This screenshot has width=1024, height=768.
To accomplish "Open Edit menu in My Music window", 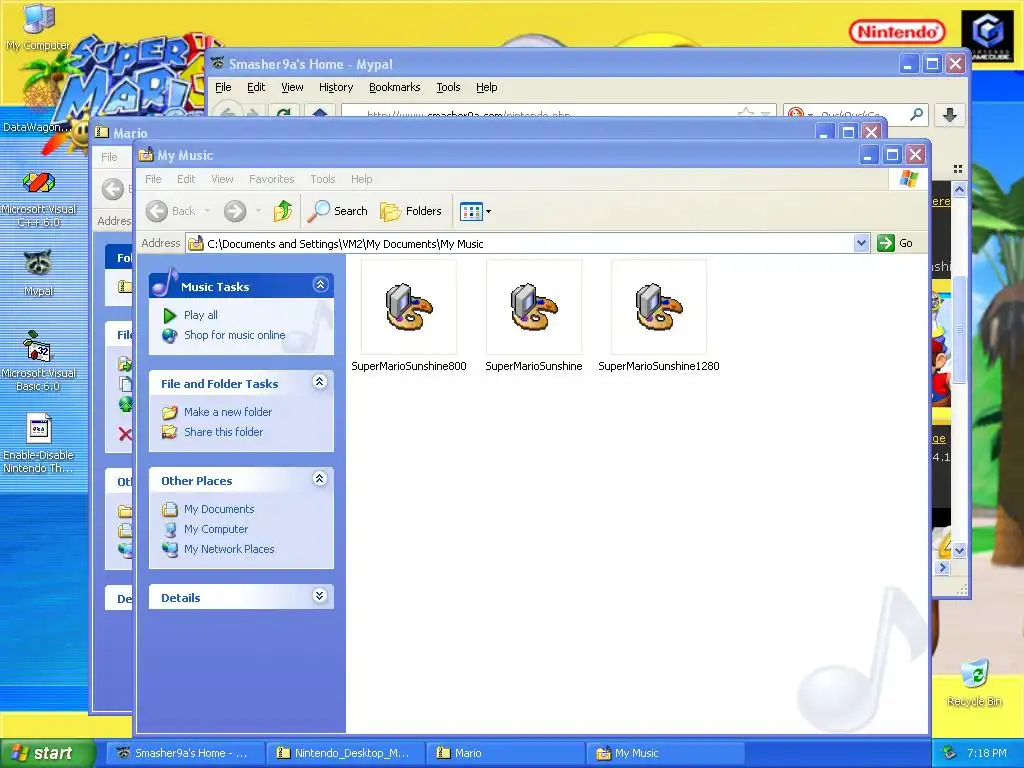I will [x=186, y=179].
